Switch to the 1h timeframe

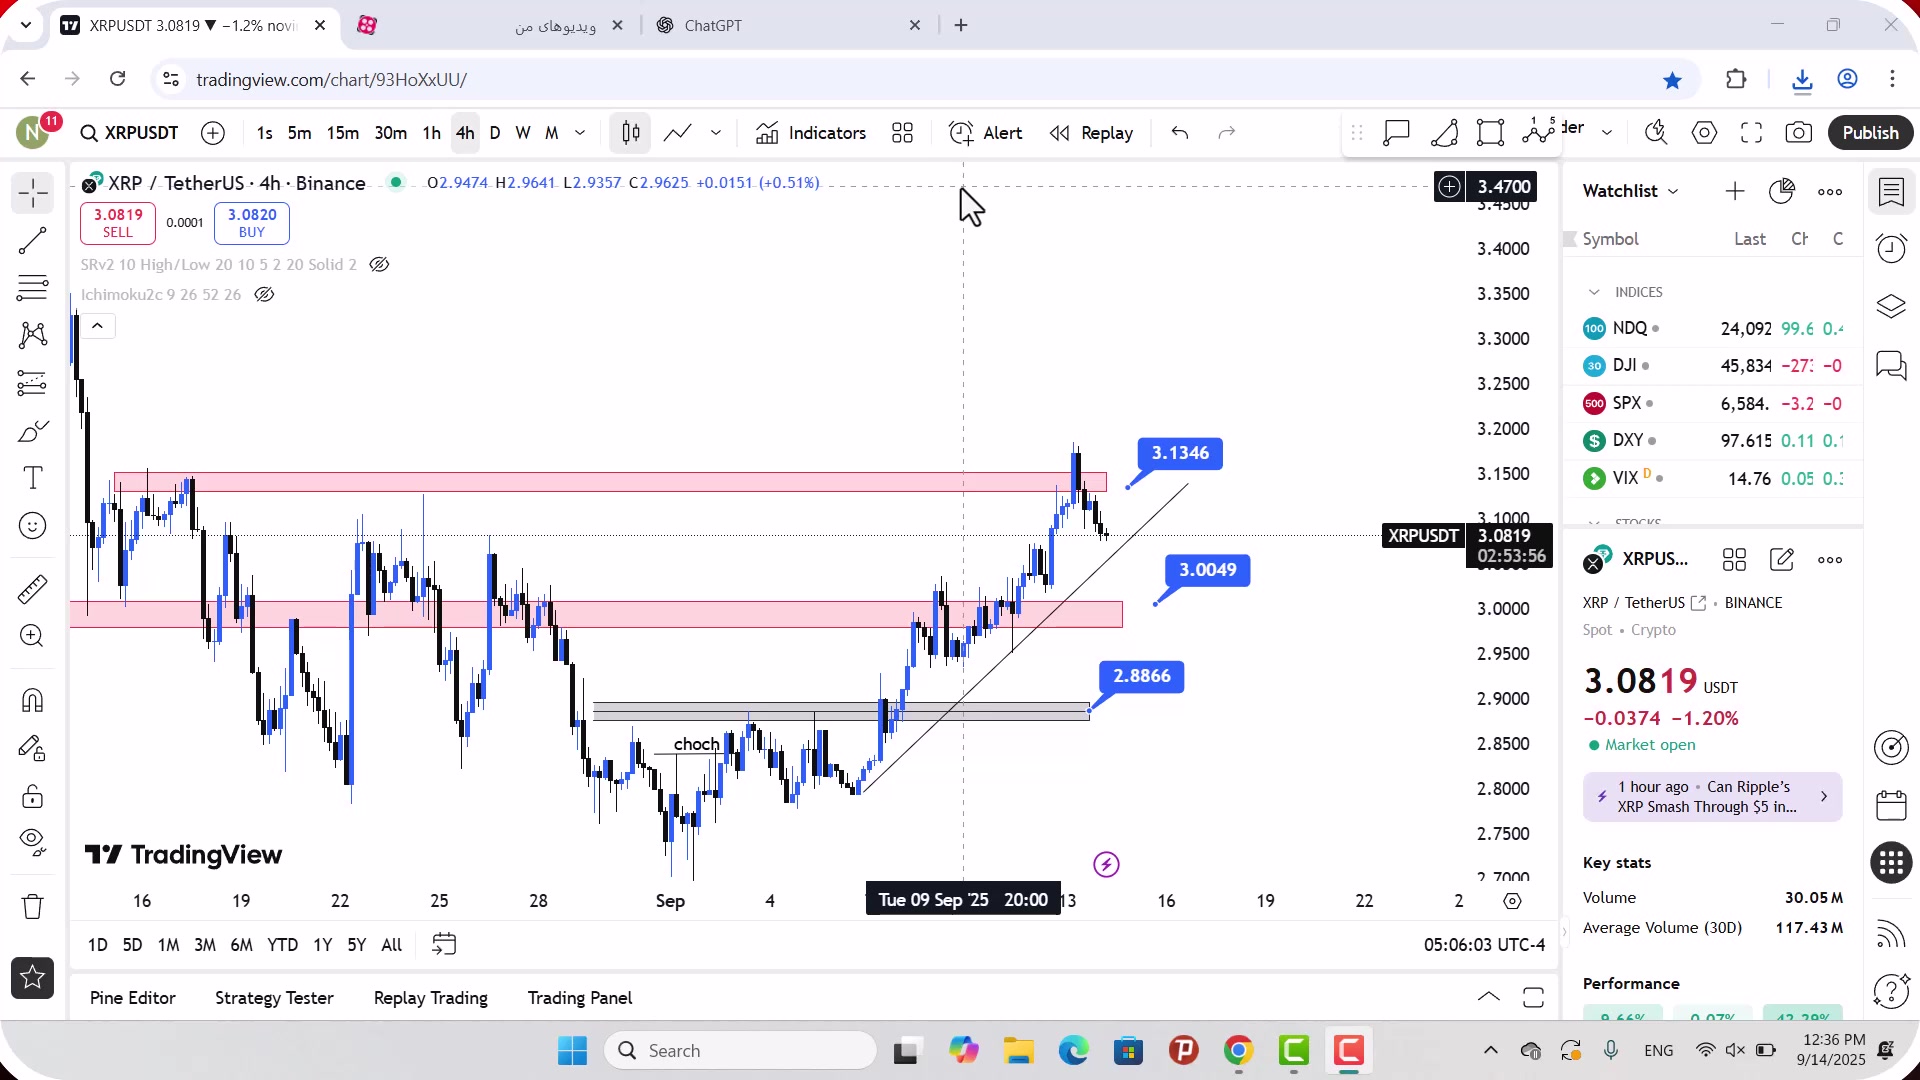coord(432,133)
